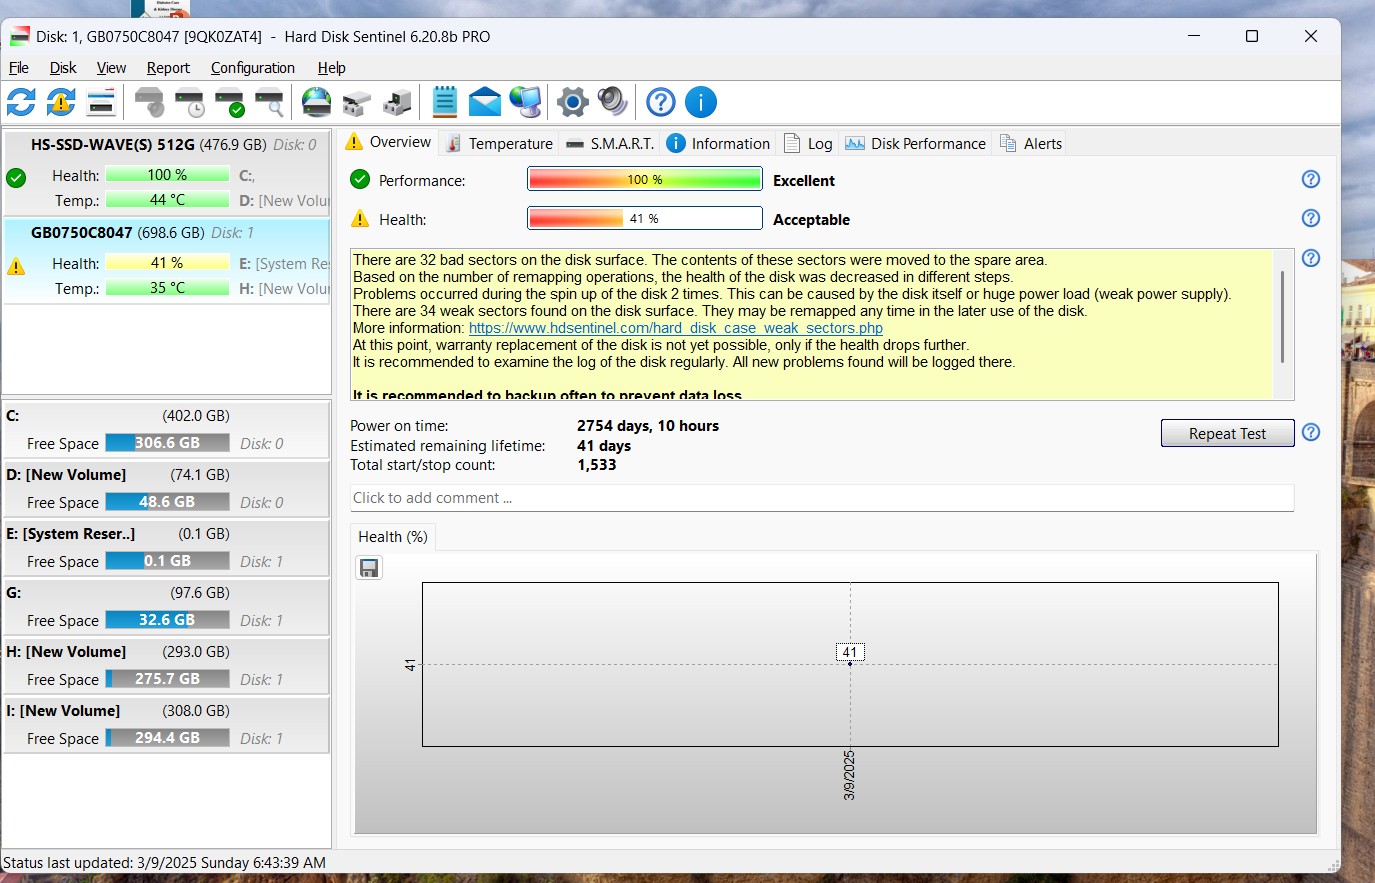
Task: Switch to the S.M.A.R.T. tab
Action: click(x=610, y=143)
